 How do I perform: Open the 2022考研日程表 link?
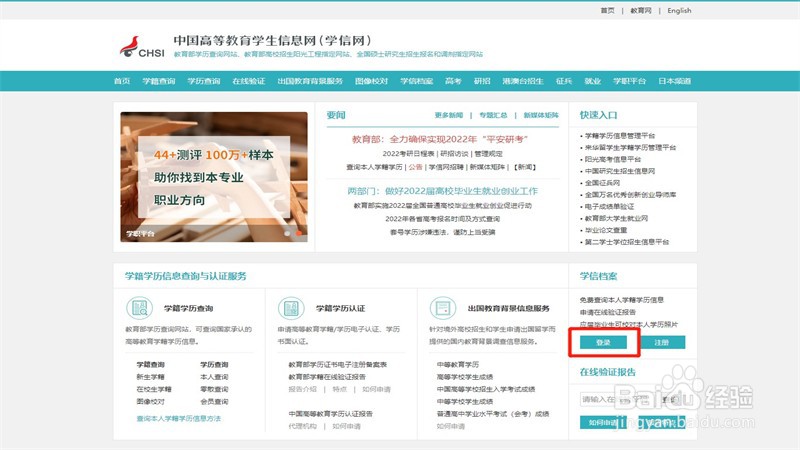pyautogui.click(x=409, y=154)
